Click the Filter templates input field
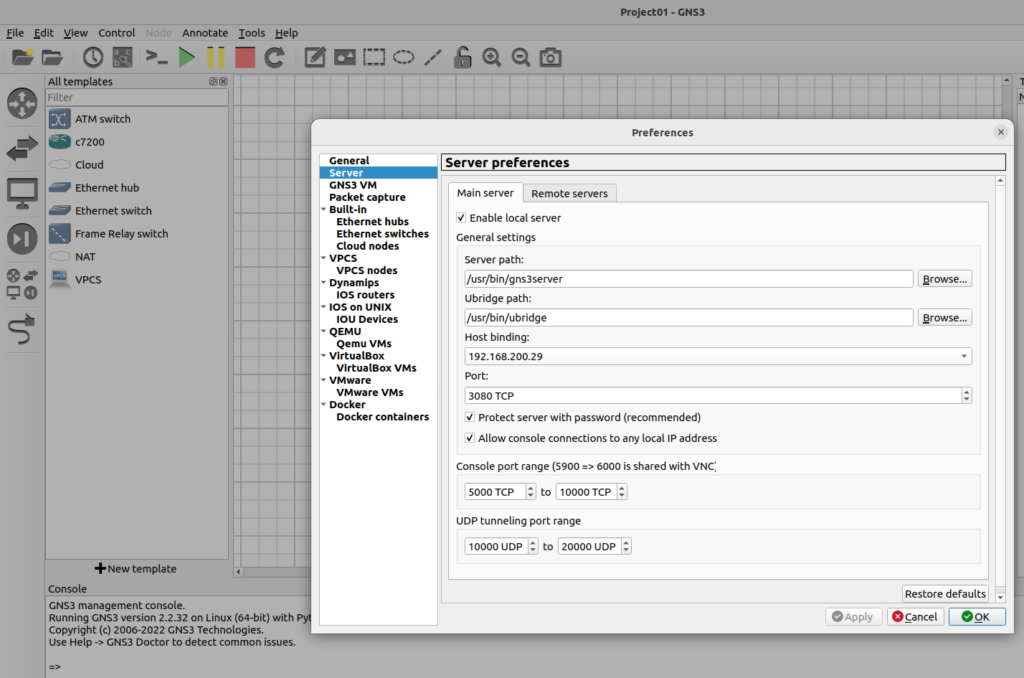The height and width of the screenshot is (678, 1024). (137, 98)
